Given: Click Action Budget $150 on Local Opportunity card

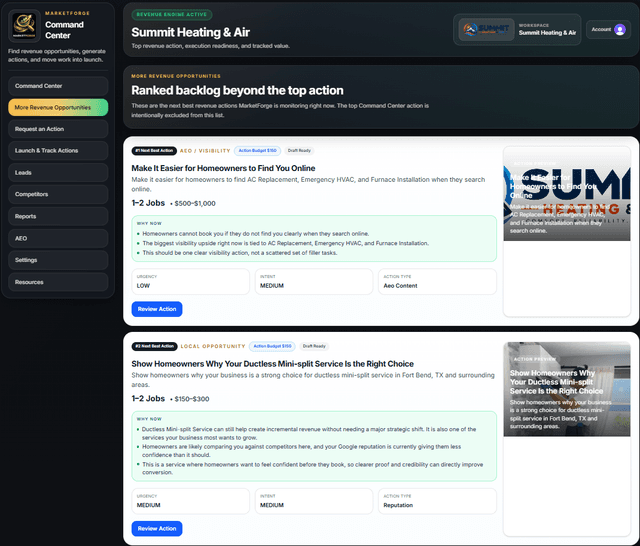Looking at the screenshot, I should (272, 346).
